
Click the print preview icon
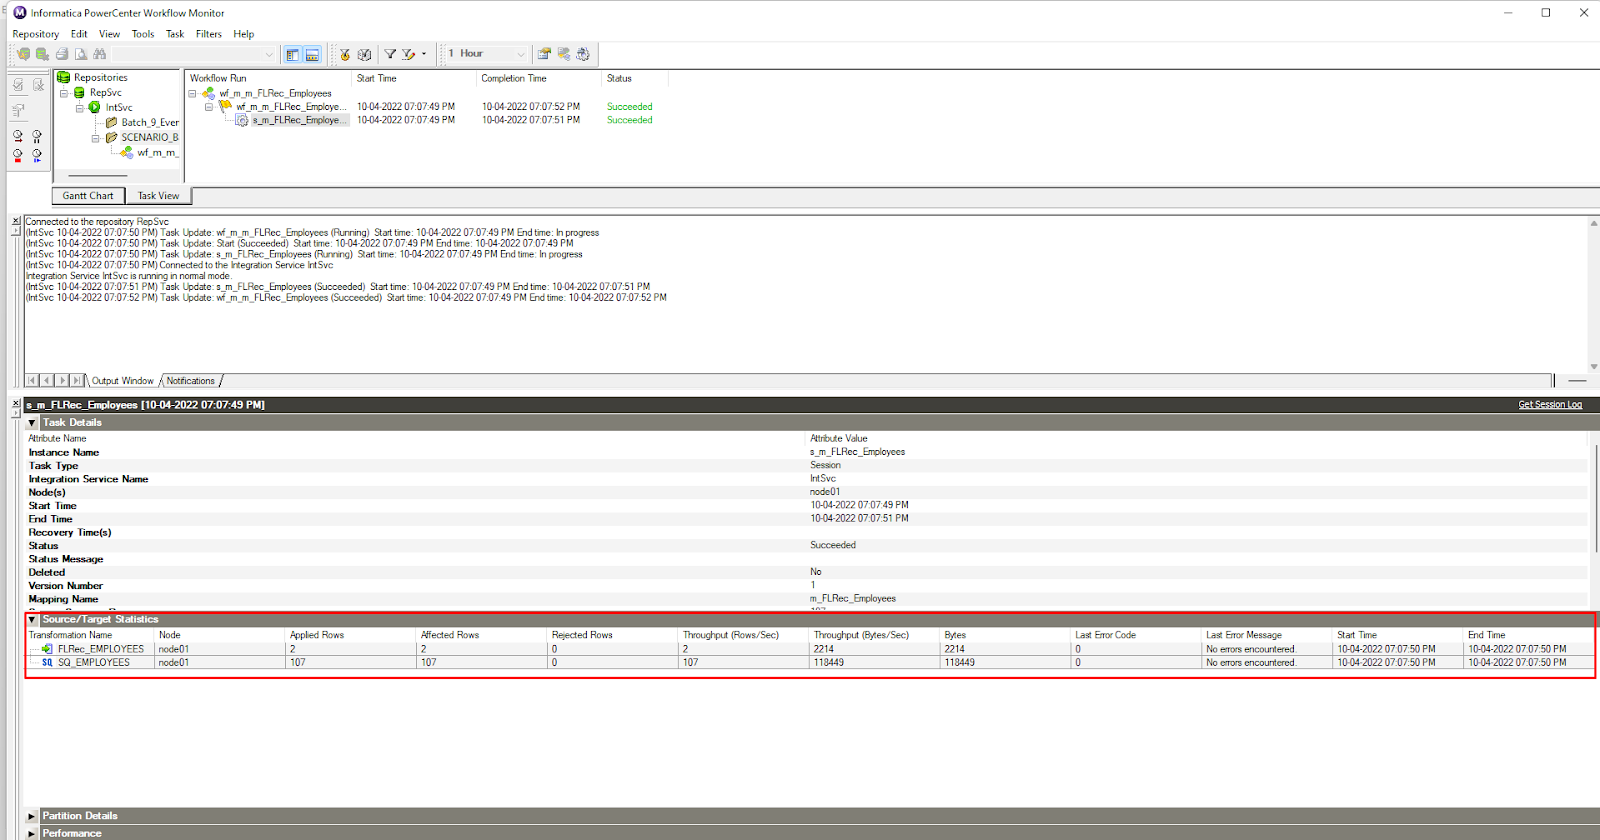[81, 54]
